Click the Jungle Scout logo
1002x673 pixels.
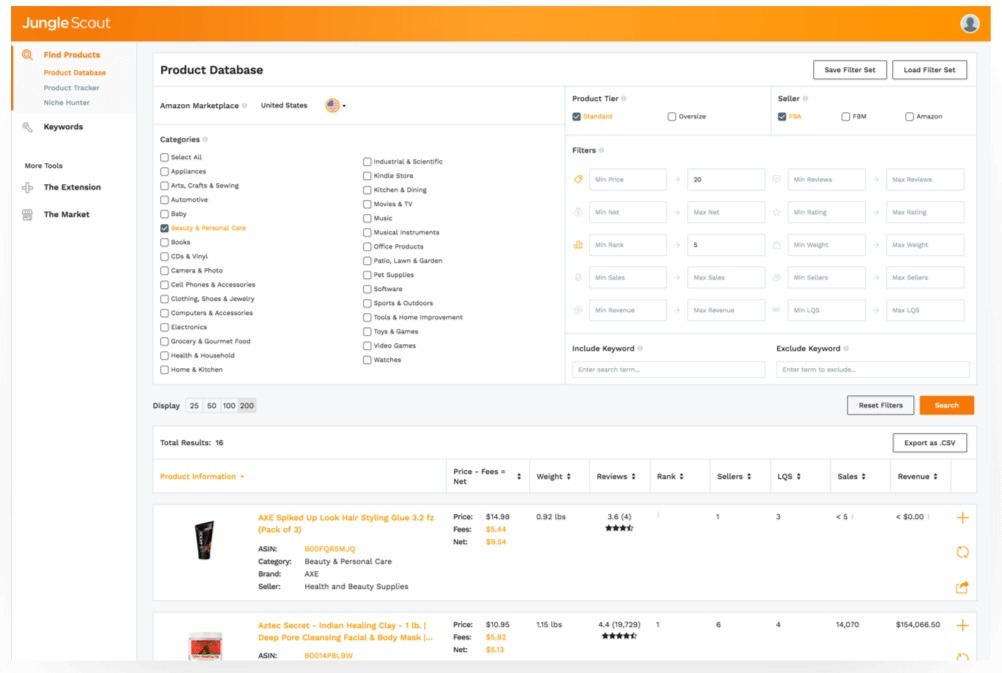pos(66,24)
